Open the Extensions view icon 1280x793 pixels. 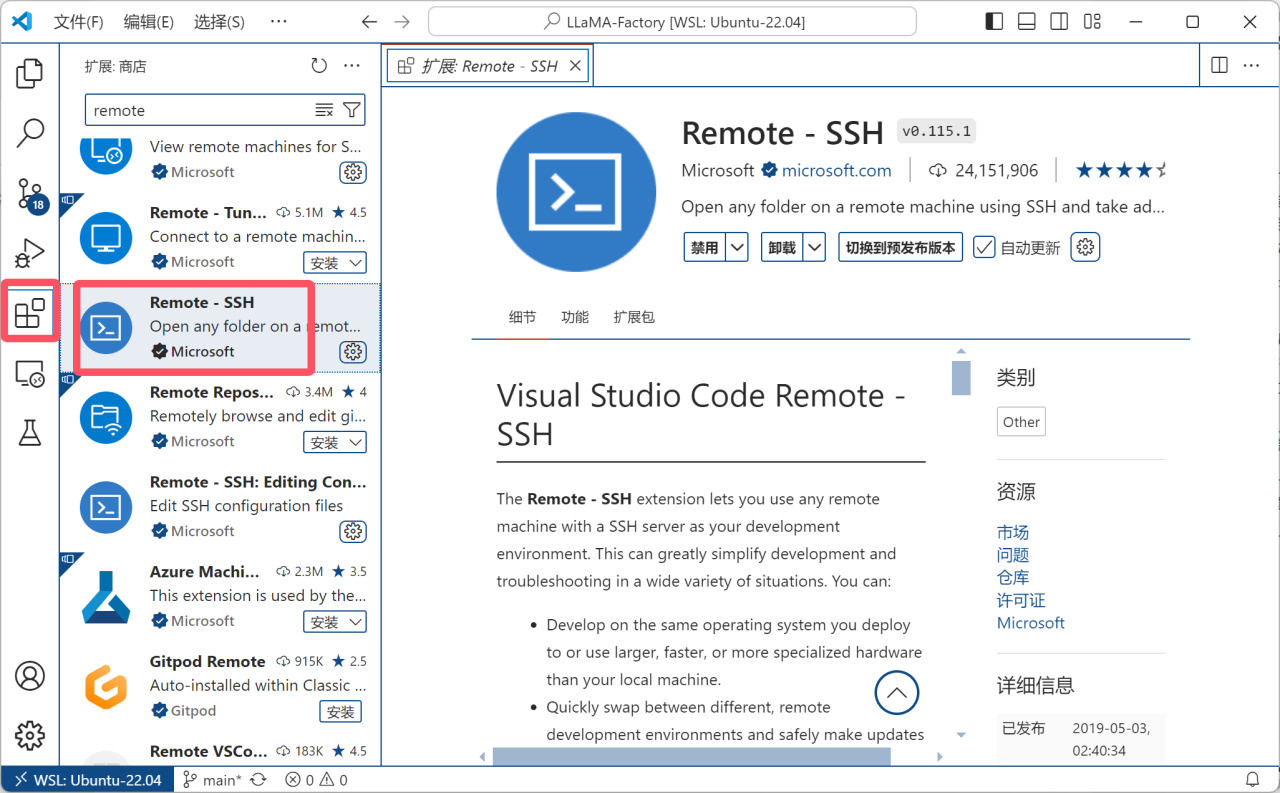click(x=30, y=313)
